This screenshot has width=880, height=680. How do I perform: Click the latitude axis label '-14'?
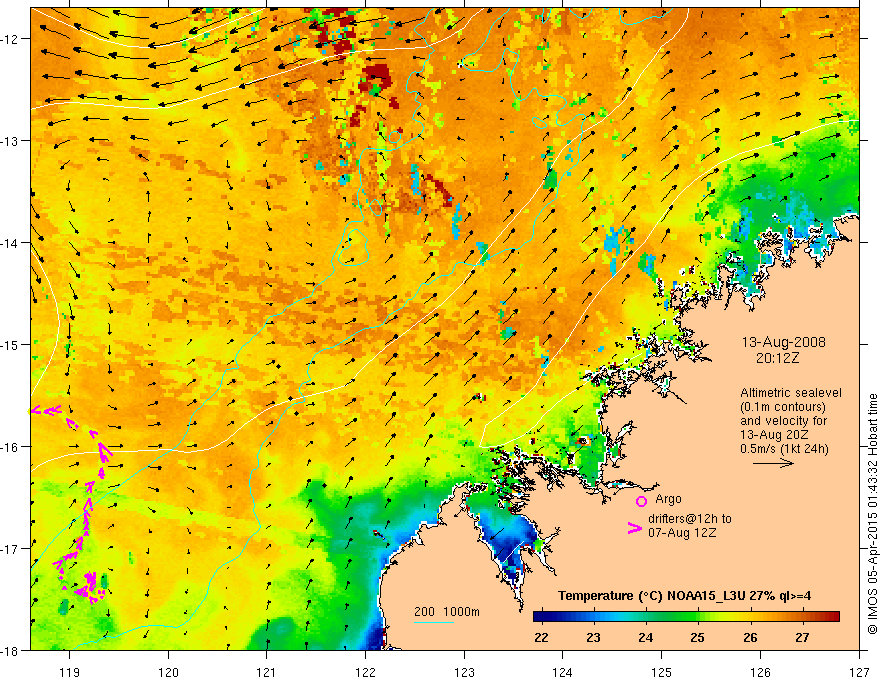click(x=11, y=243)
